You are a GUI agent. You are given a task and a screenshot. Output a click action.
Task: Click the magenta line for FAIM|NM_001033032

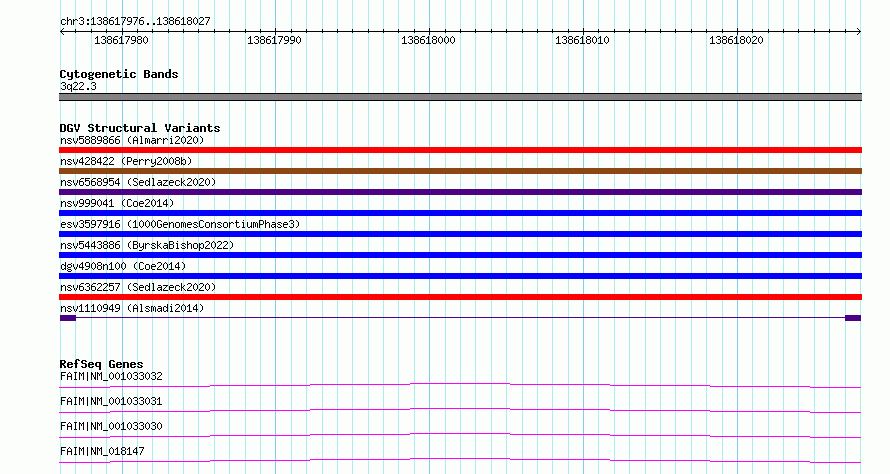tap(460, 385)
